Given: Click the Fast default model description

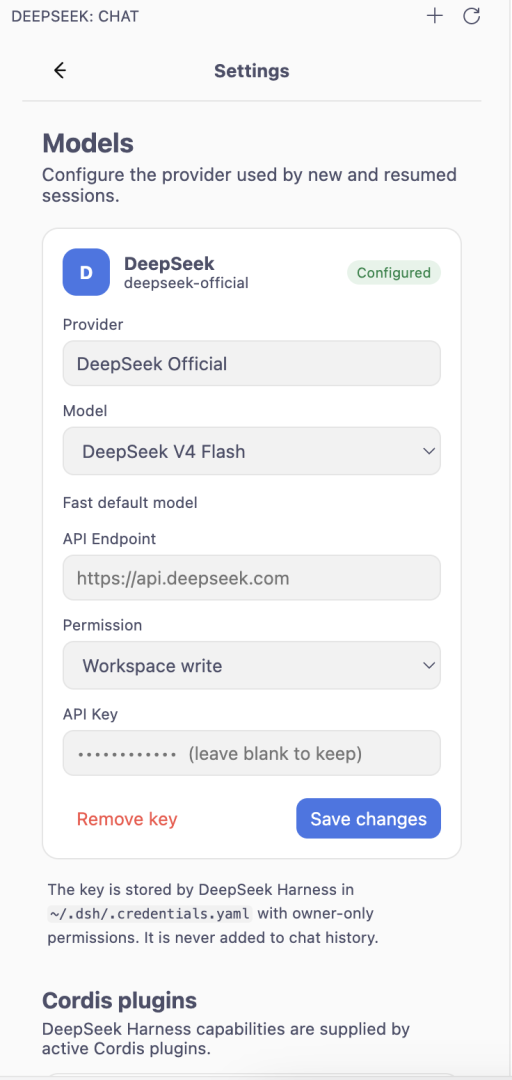Looking at the screenshot, I should (x=130, y=503).
